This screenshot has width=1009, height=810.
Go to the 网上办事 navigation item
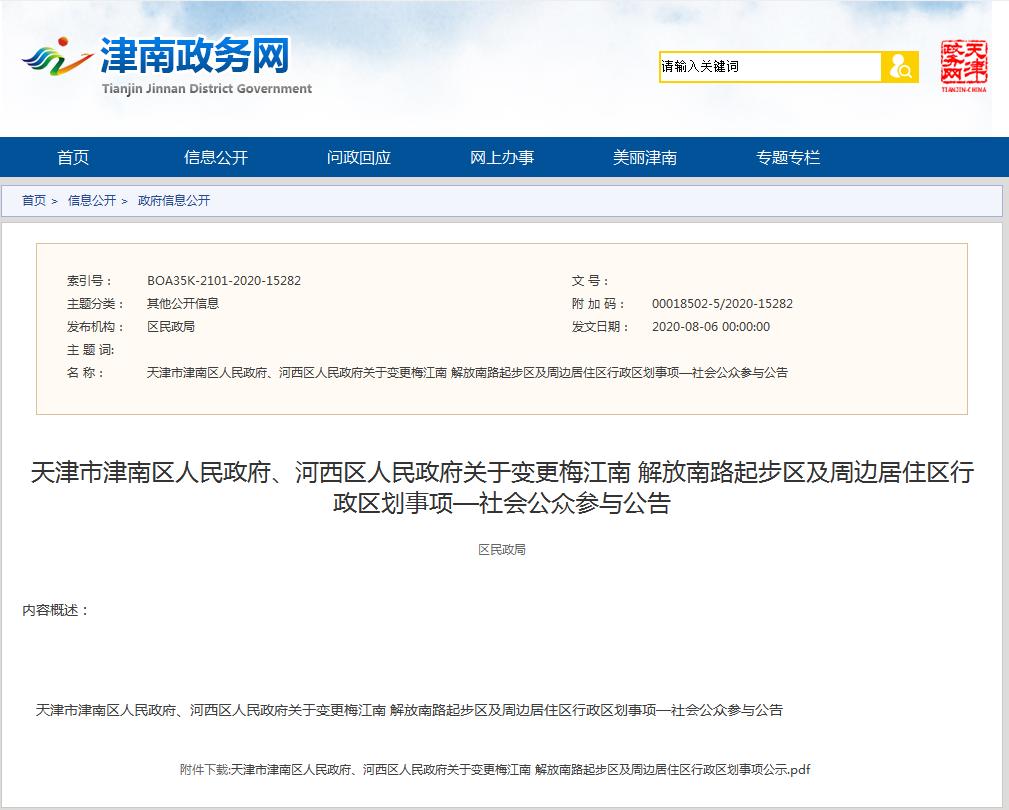(x=502, y=157)
